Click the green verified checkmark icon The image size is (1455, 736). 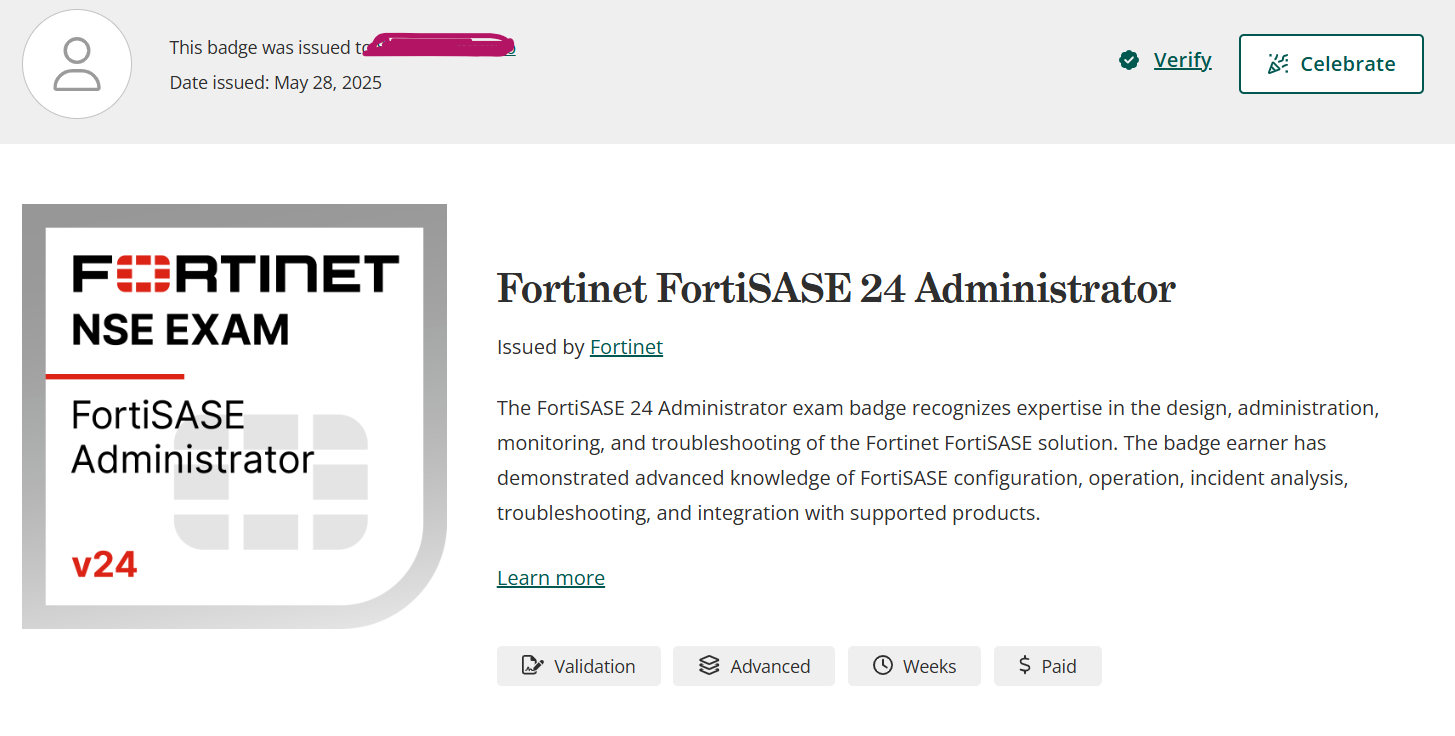(1129, 61)
